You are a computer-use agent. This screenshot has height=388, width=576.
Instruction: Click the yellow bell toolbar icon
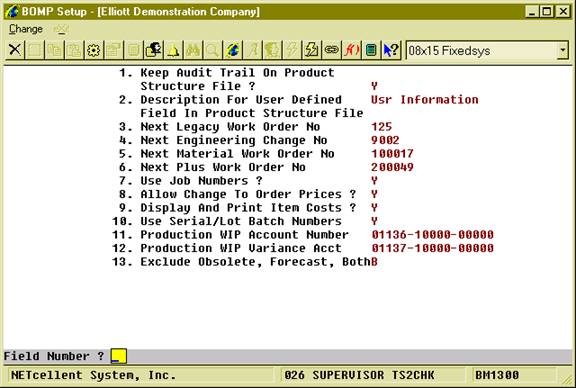point(173,50)
